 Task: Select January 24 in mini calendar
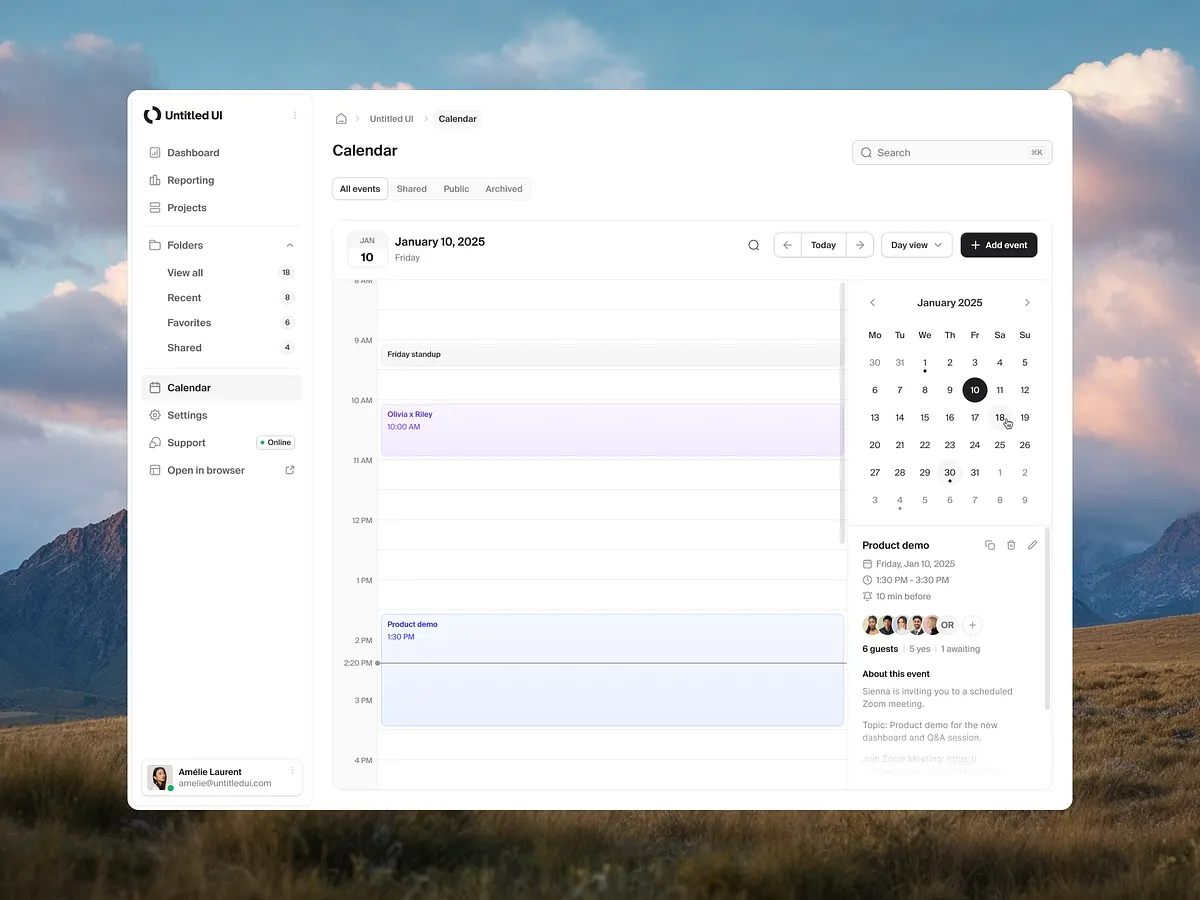click(x=975, y=445)
